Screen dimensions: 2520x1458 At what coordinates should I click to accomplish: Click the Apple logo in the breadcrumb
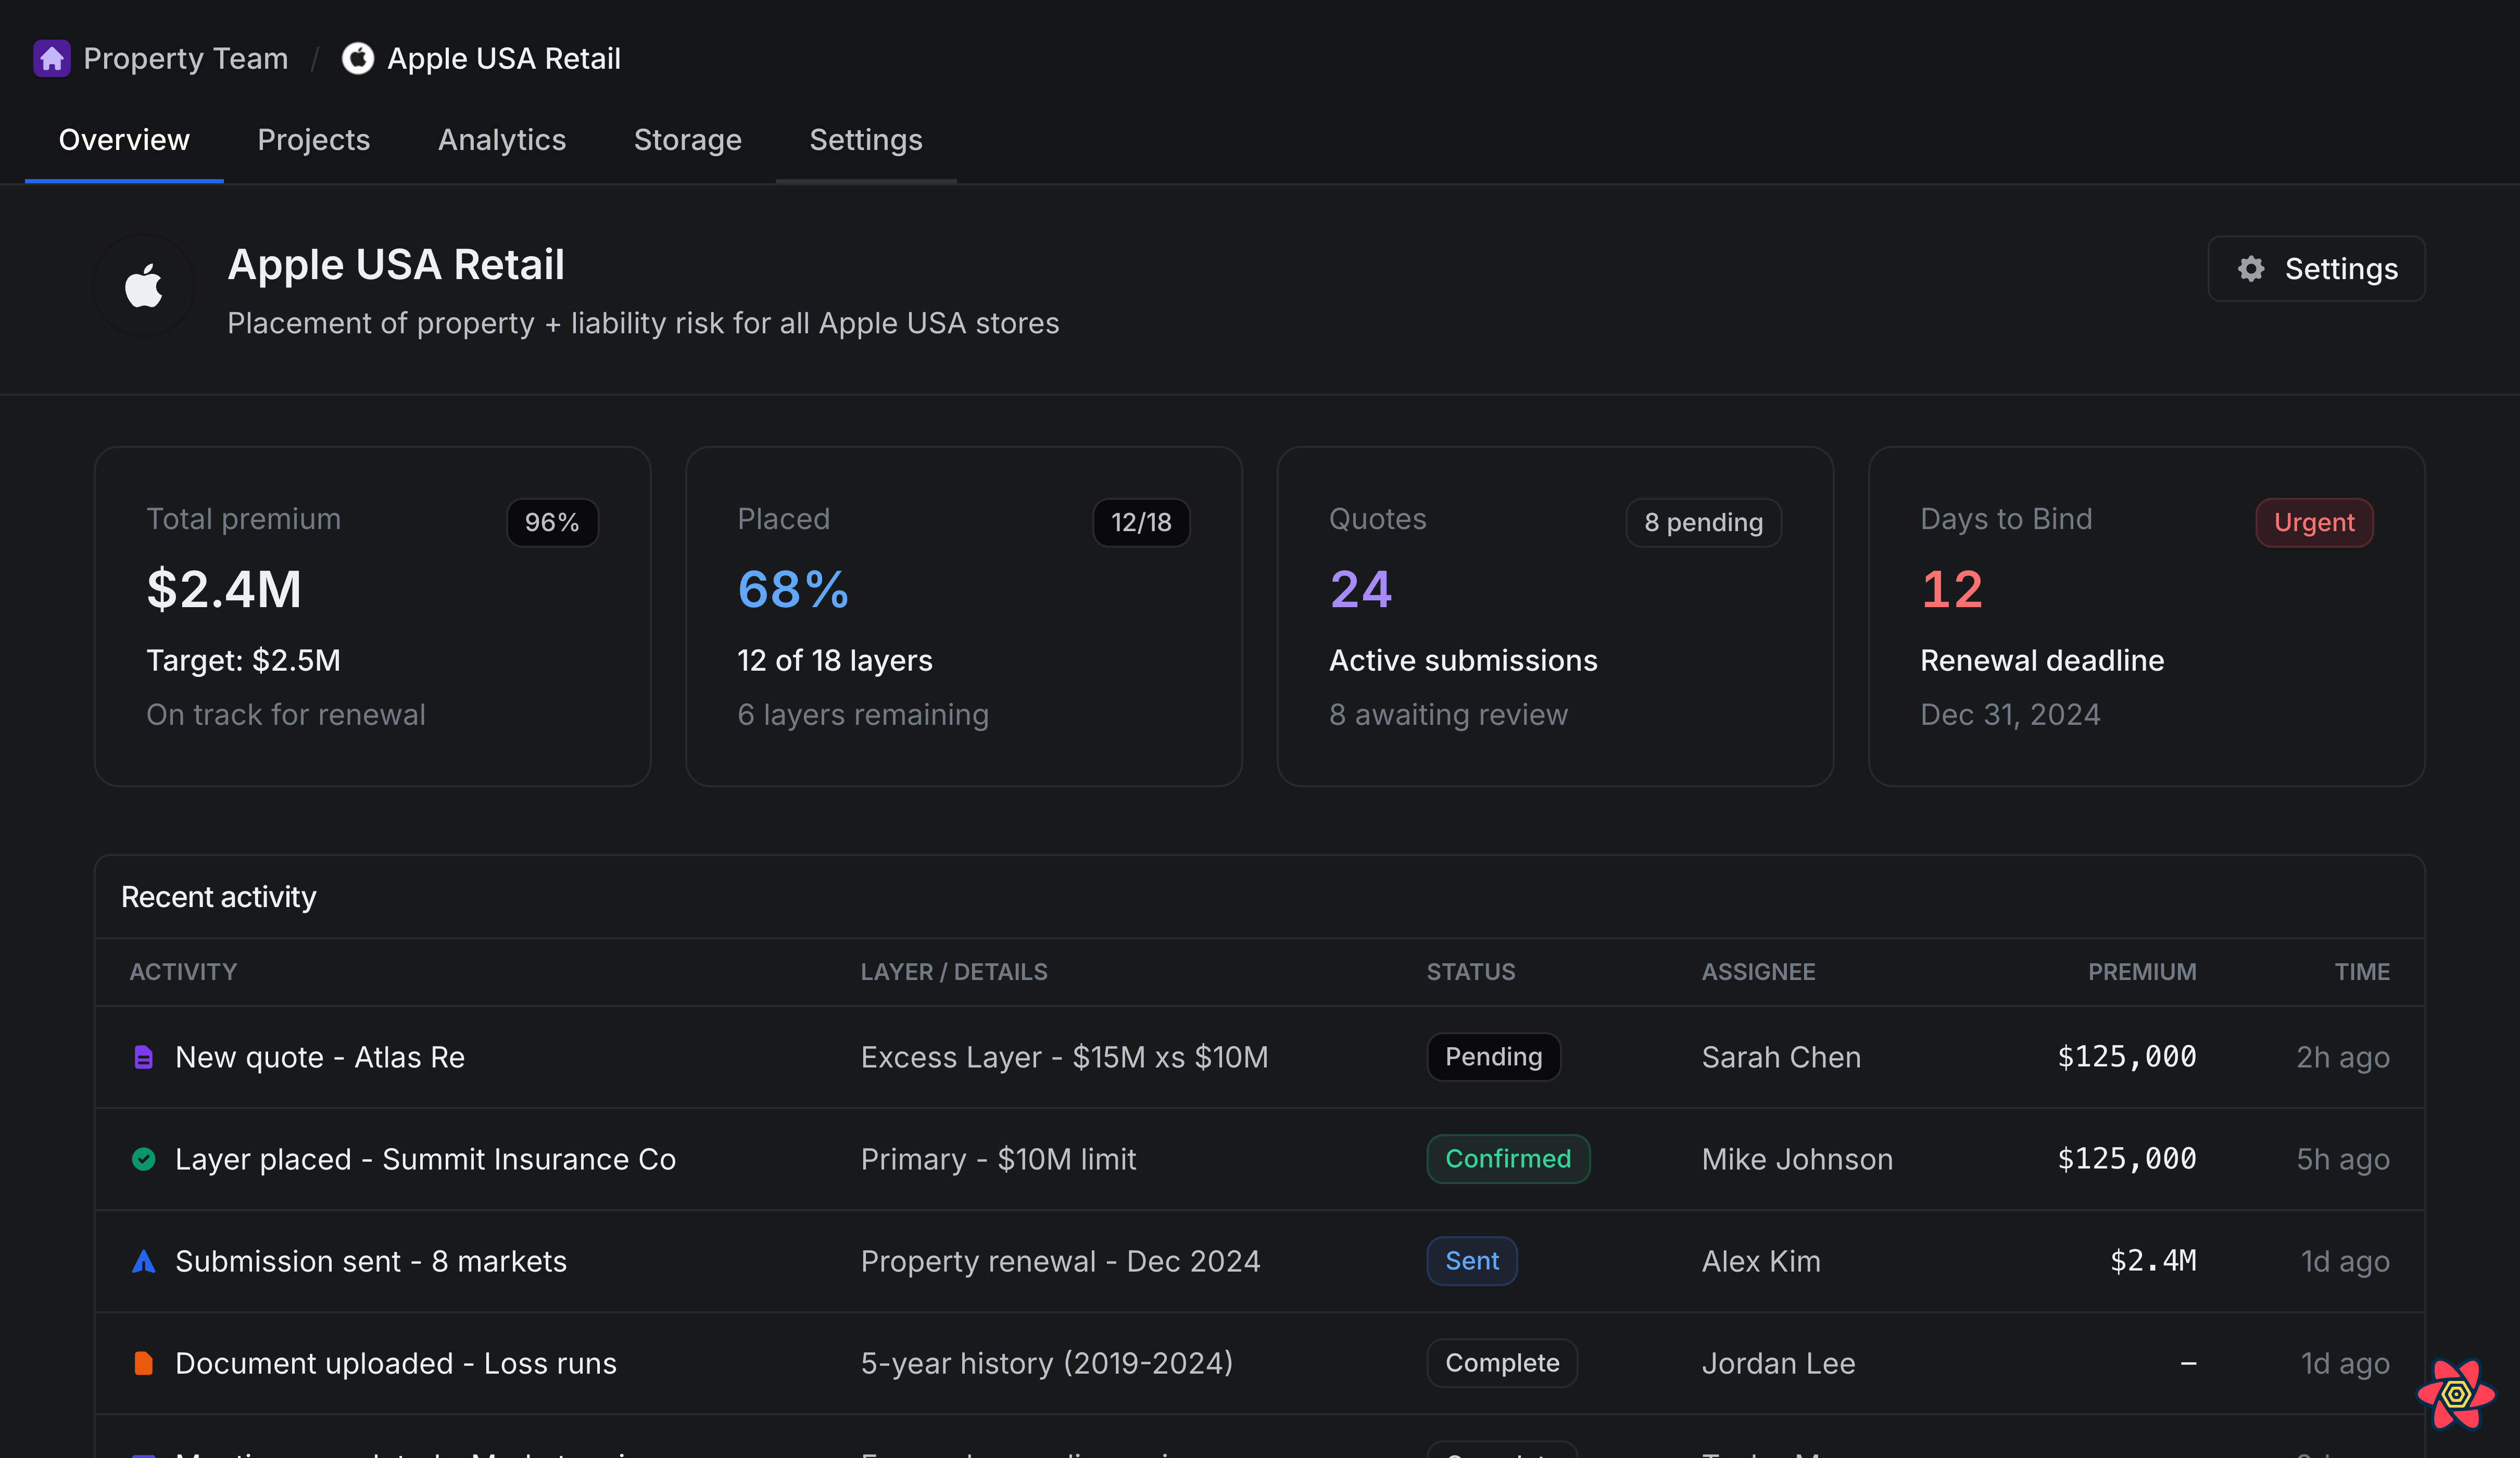pos(358,58)
